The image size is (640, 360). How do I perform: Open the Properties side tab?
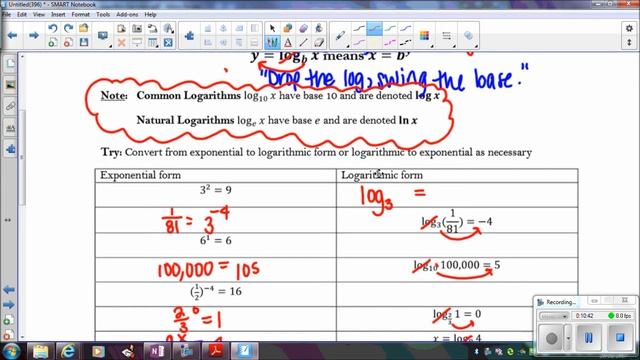[10, 128]
